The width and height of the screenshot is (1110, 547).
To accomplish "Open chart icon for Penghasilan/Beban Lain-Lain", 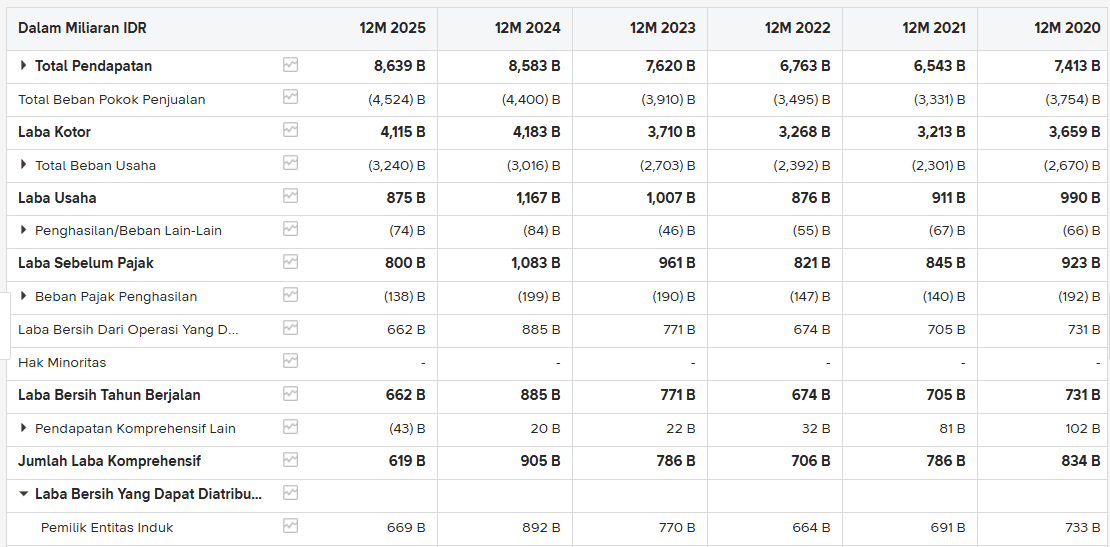I will coord(290,229).
